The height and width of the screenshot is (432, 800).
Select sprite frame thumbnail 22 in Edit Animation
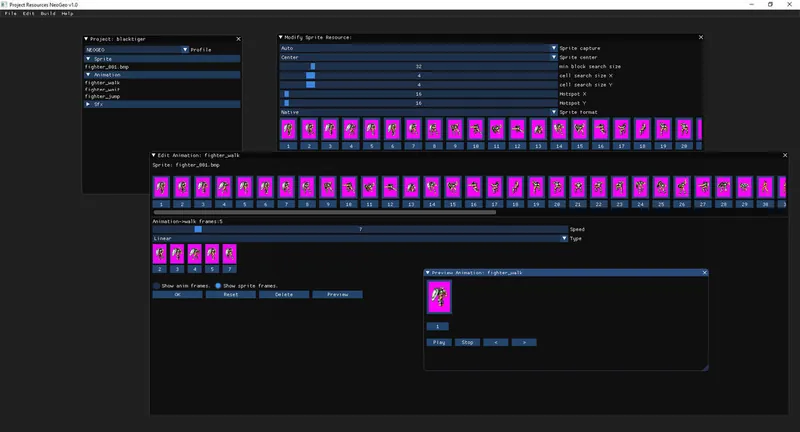click(x=598, y=187)
